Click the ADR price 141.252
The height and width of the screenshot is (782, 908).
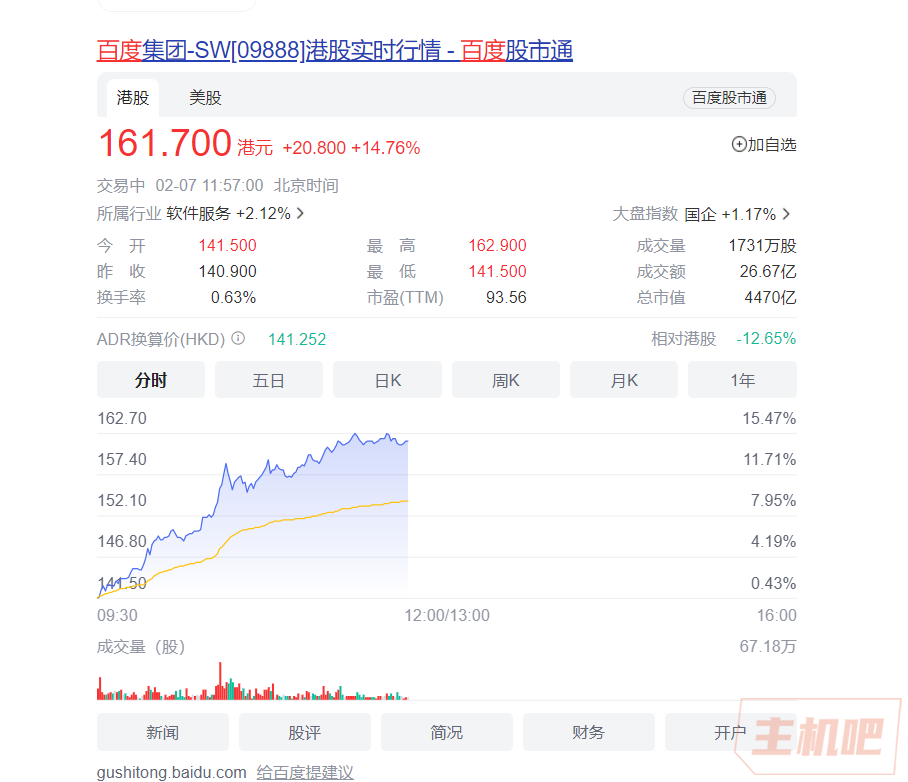pyautogui.click(x=296, y=339)
